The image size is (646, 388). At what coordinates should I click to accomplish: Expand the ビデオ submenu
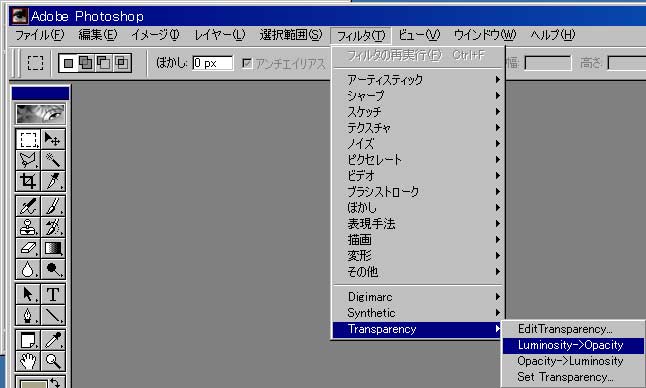[x=418, y=176]
